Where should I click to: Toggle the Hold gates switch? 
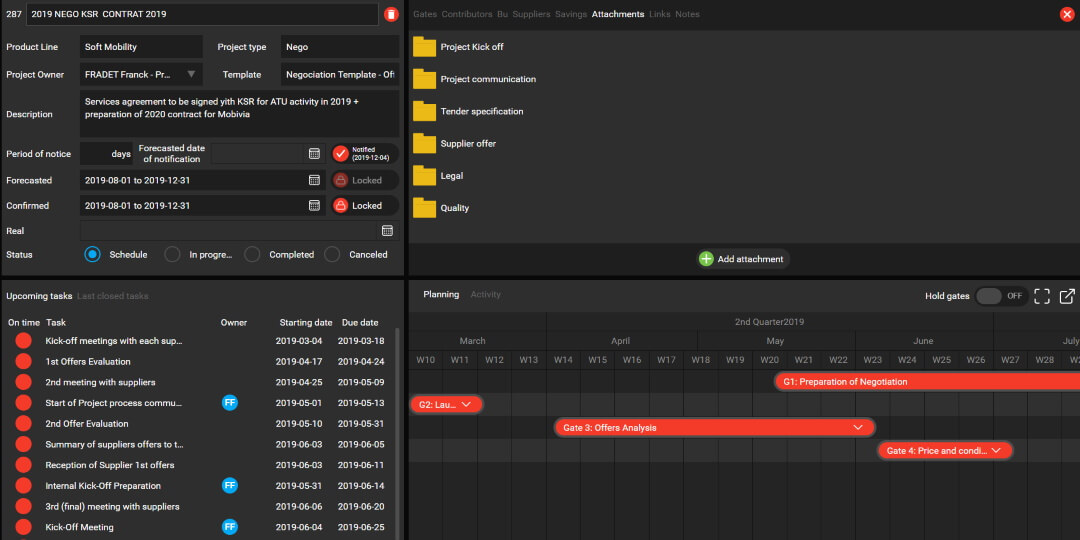1001,296
